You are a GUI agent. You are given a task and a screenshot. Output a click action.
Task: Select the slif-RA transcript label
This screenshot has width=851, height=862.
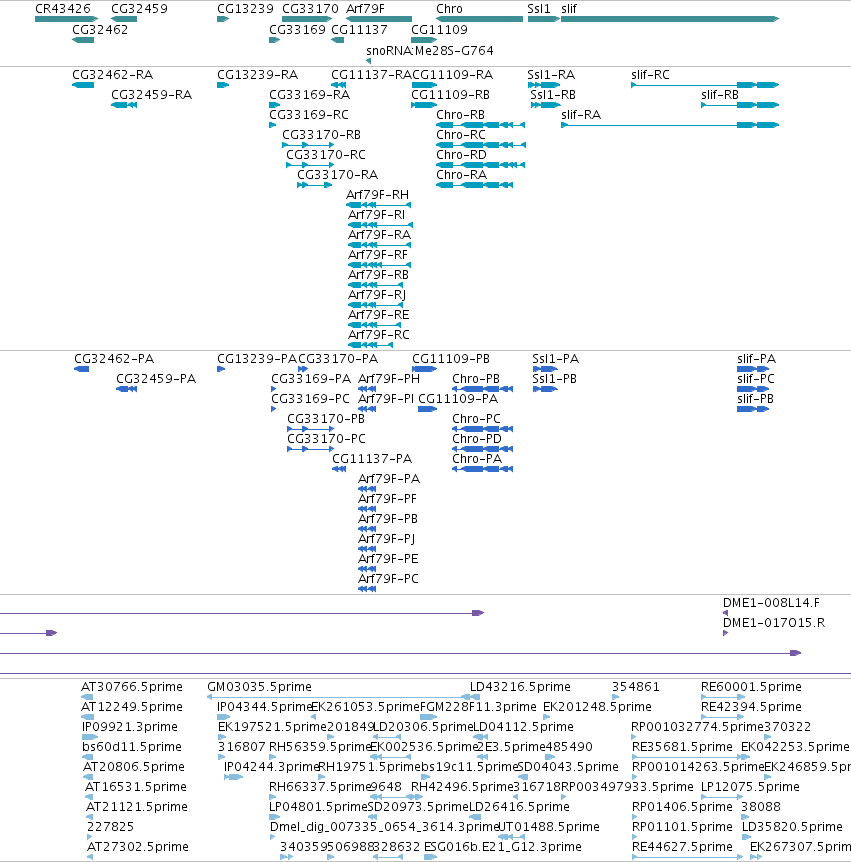pos(581,115)
